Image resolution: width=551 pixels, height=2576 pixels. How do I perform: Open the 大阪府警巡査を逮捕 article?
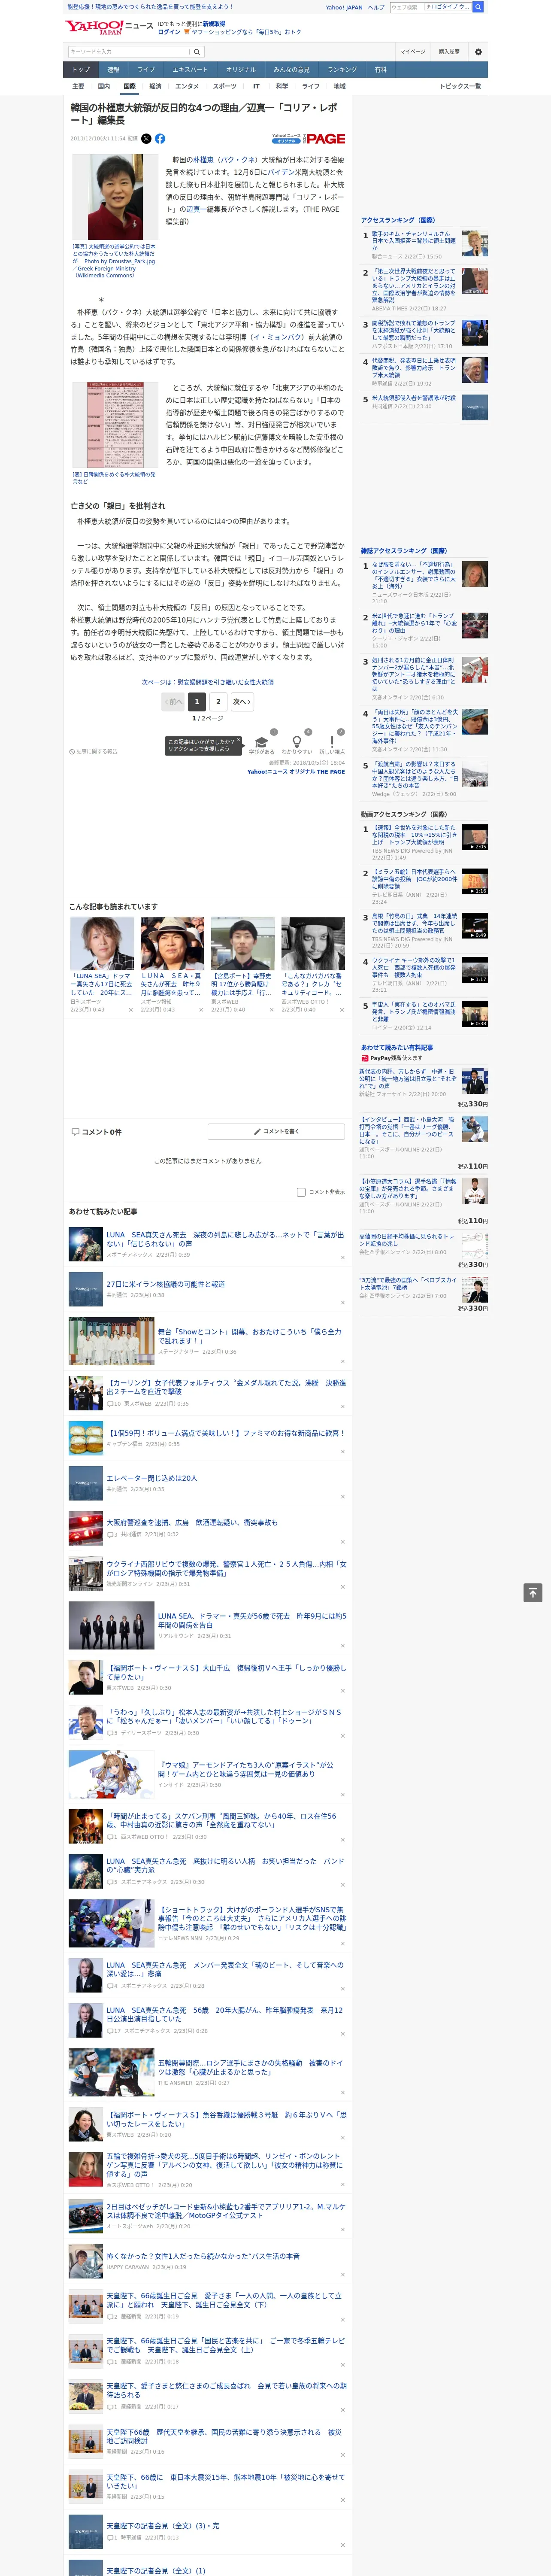tap(192, 1522)
